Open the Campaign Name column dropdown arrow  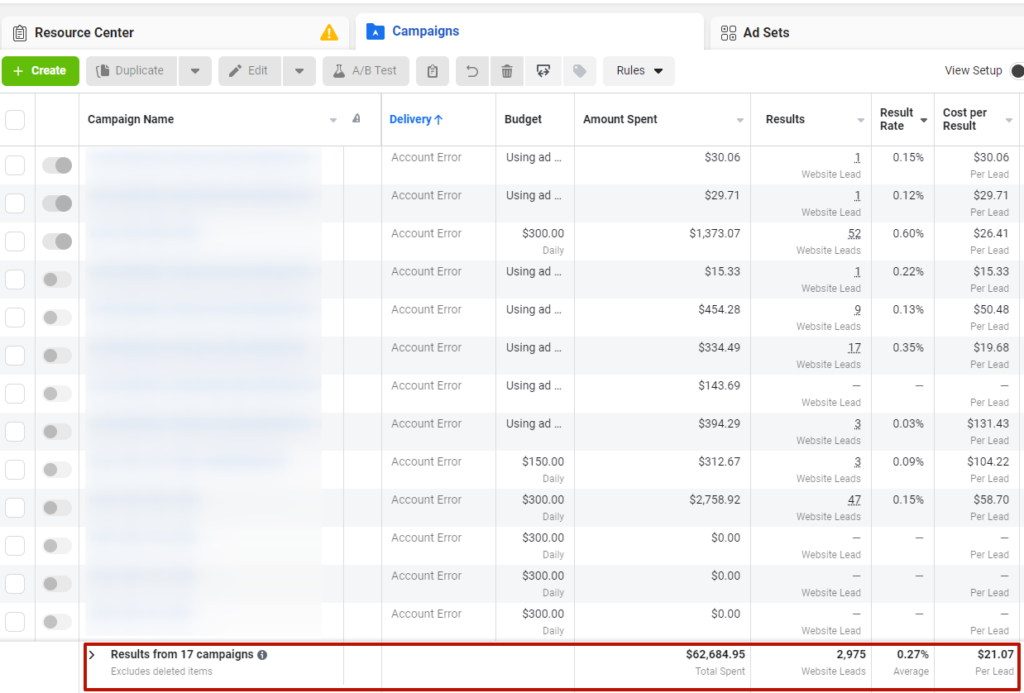pos(334,120)
